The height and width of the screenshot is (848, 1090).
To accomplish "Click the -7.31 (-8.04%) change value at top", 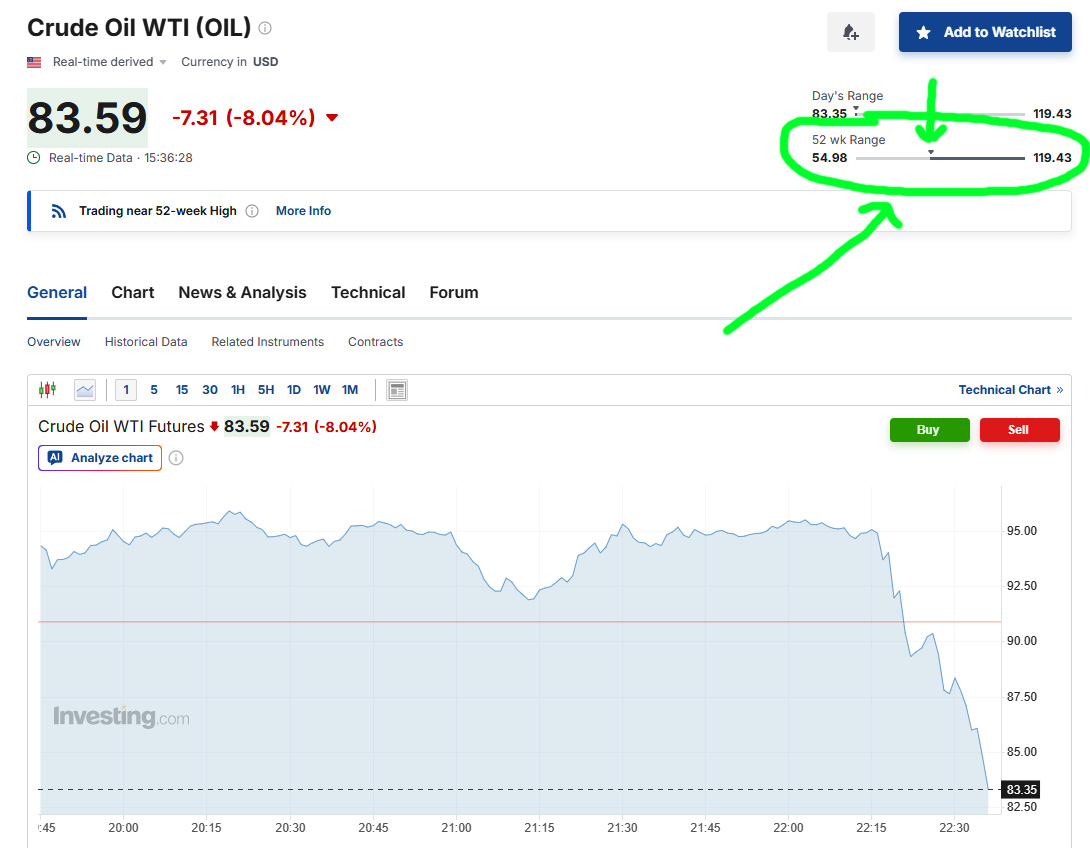I will (x=244, y=117).
